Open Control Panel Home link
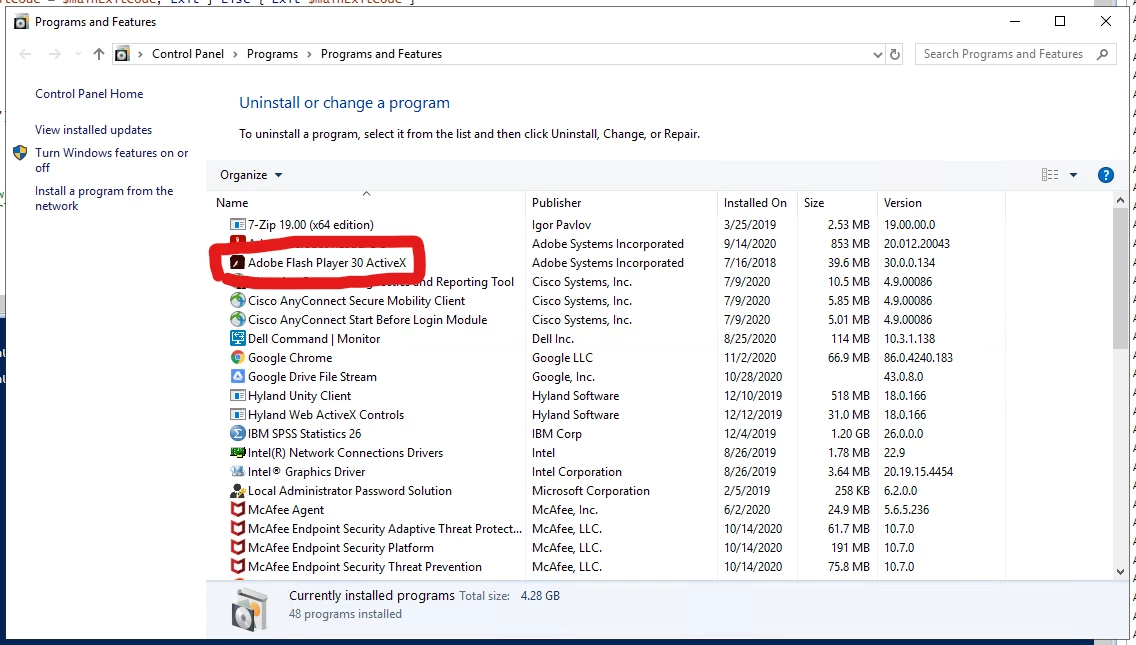Screen dimensions: 1136x645 [x=89, y=93]
